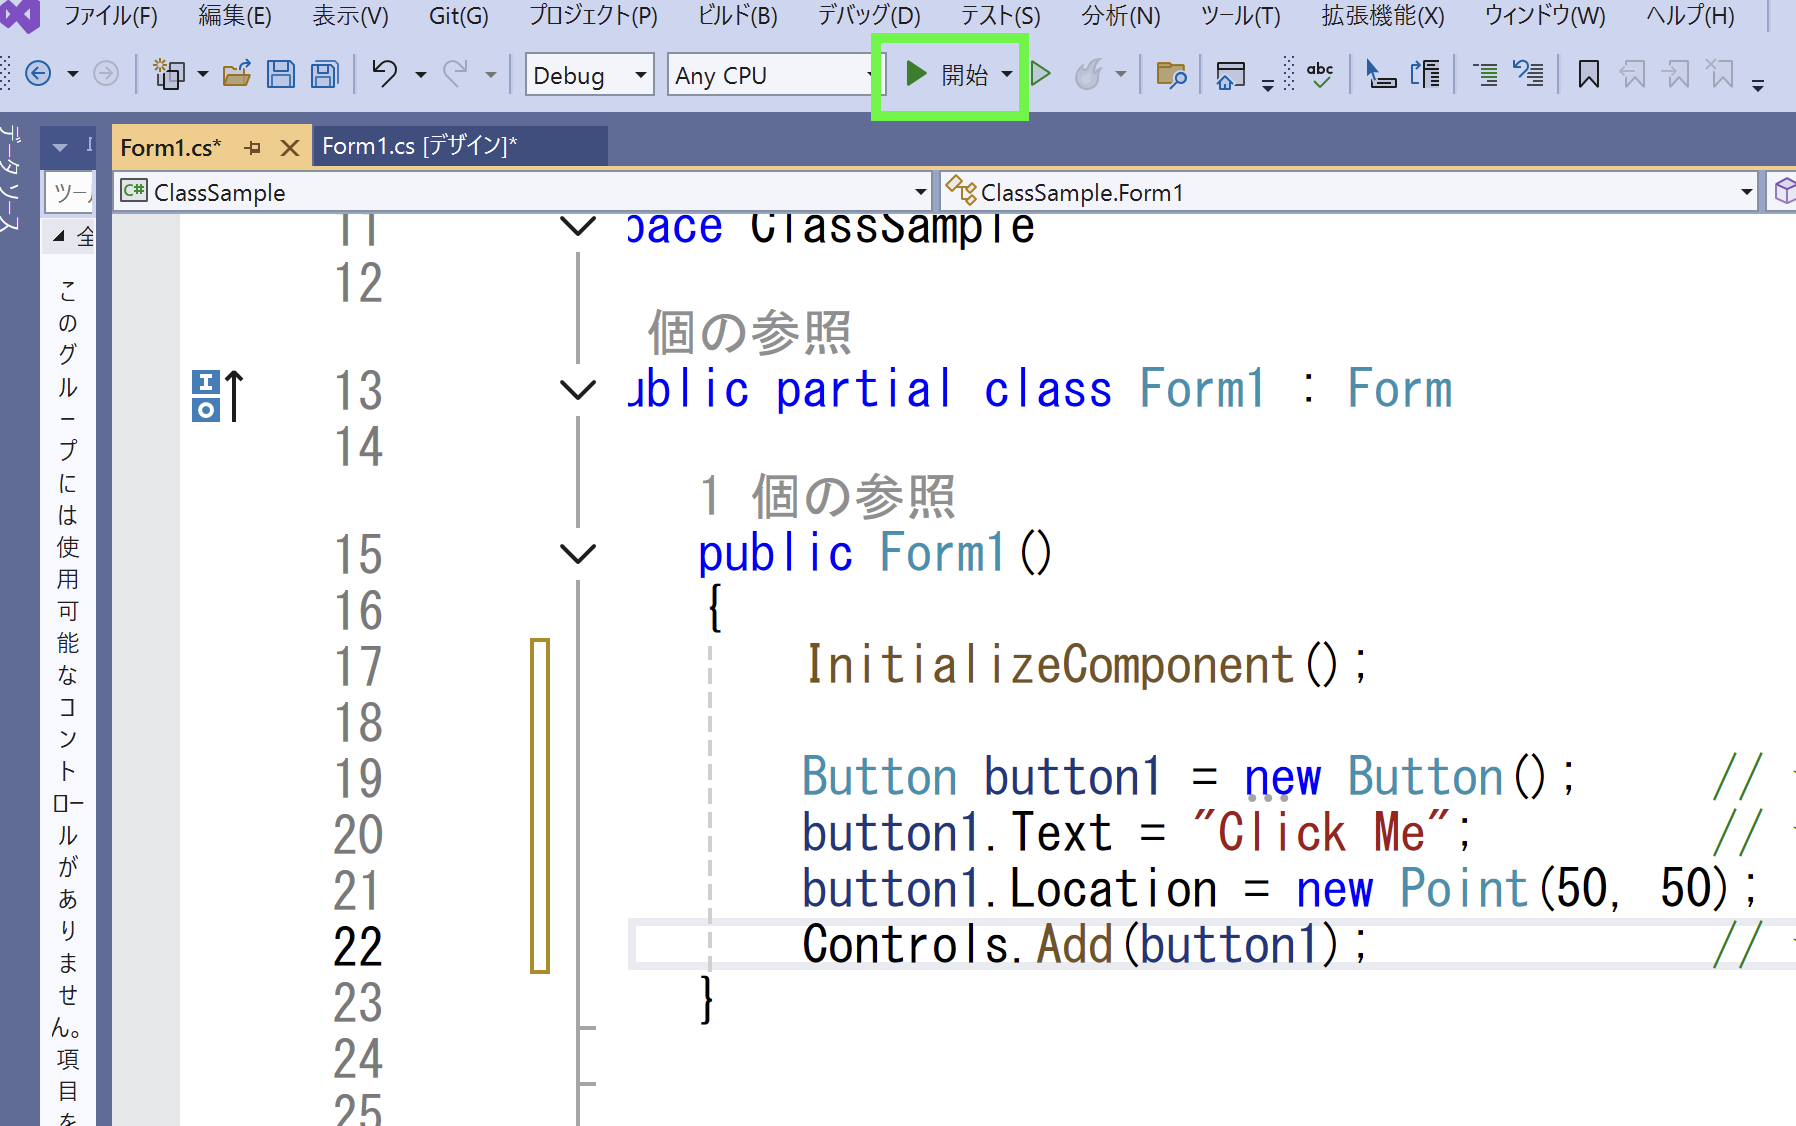Click the comment out selected lines icon

pos(1487,74)
